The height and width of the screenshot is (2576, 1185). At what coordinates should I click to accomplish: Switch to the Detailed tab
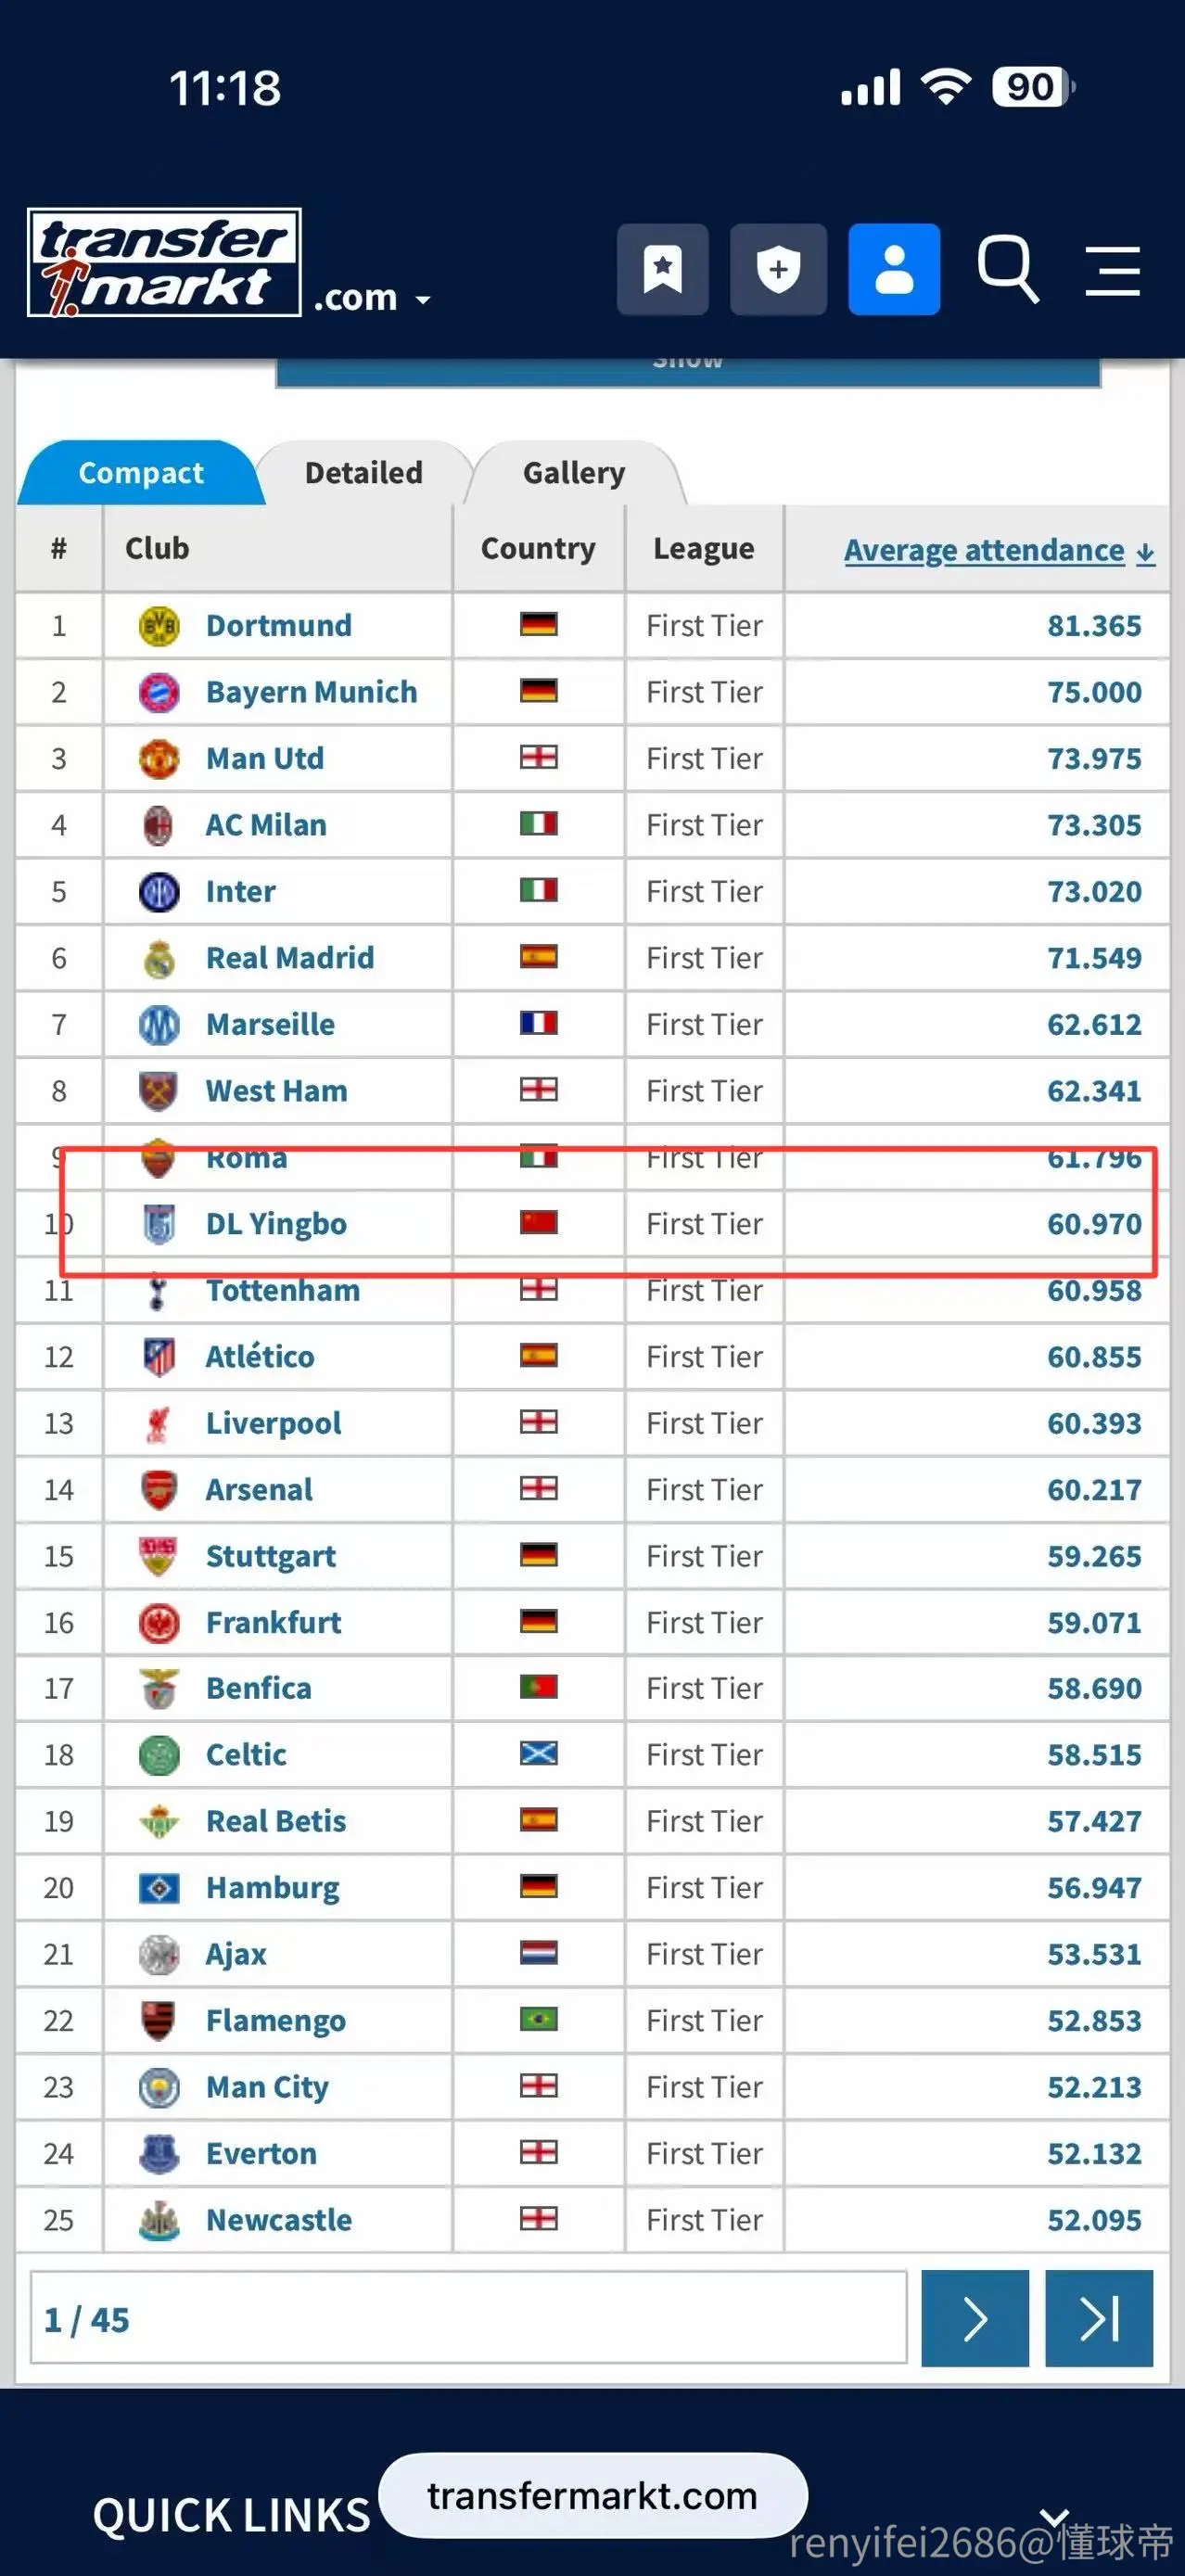pos(364,472)
